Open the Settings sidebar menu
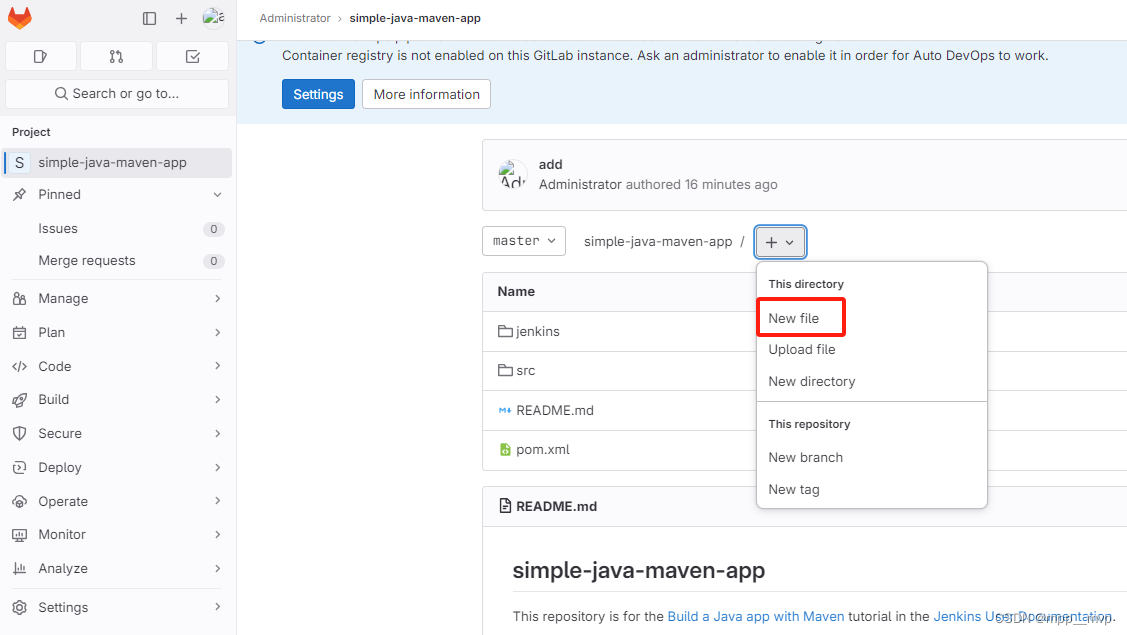This screenshot has height=635, width=1127. click(x=118, y=608)
